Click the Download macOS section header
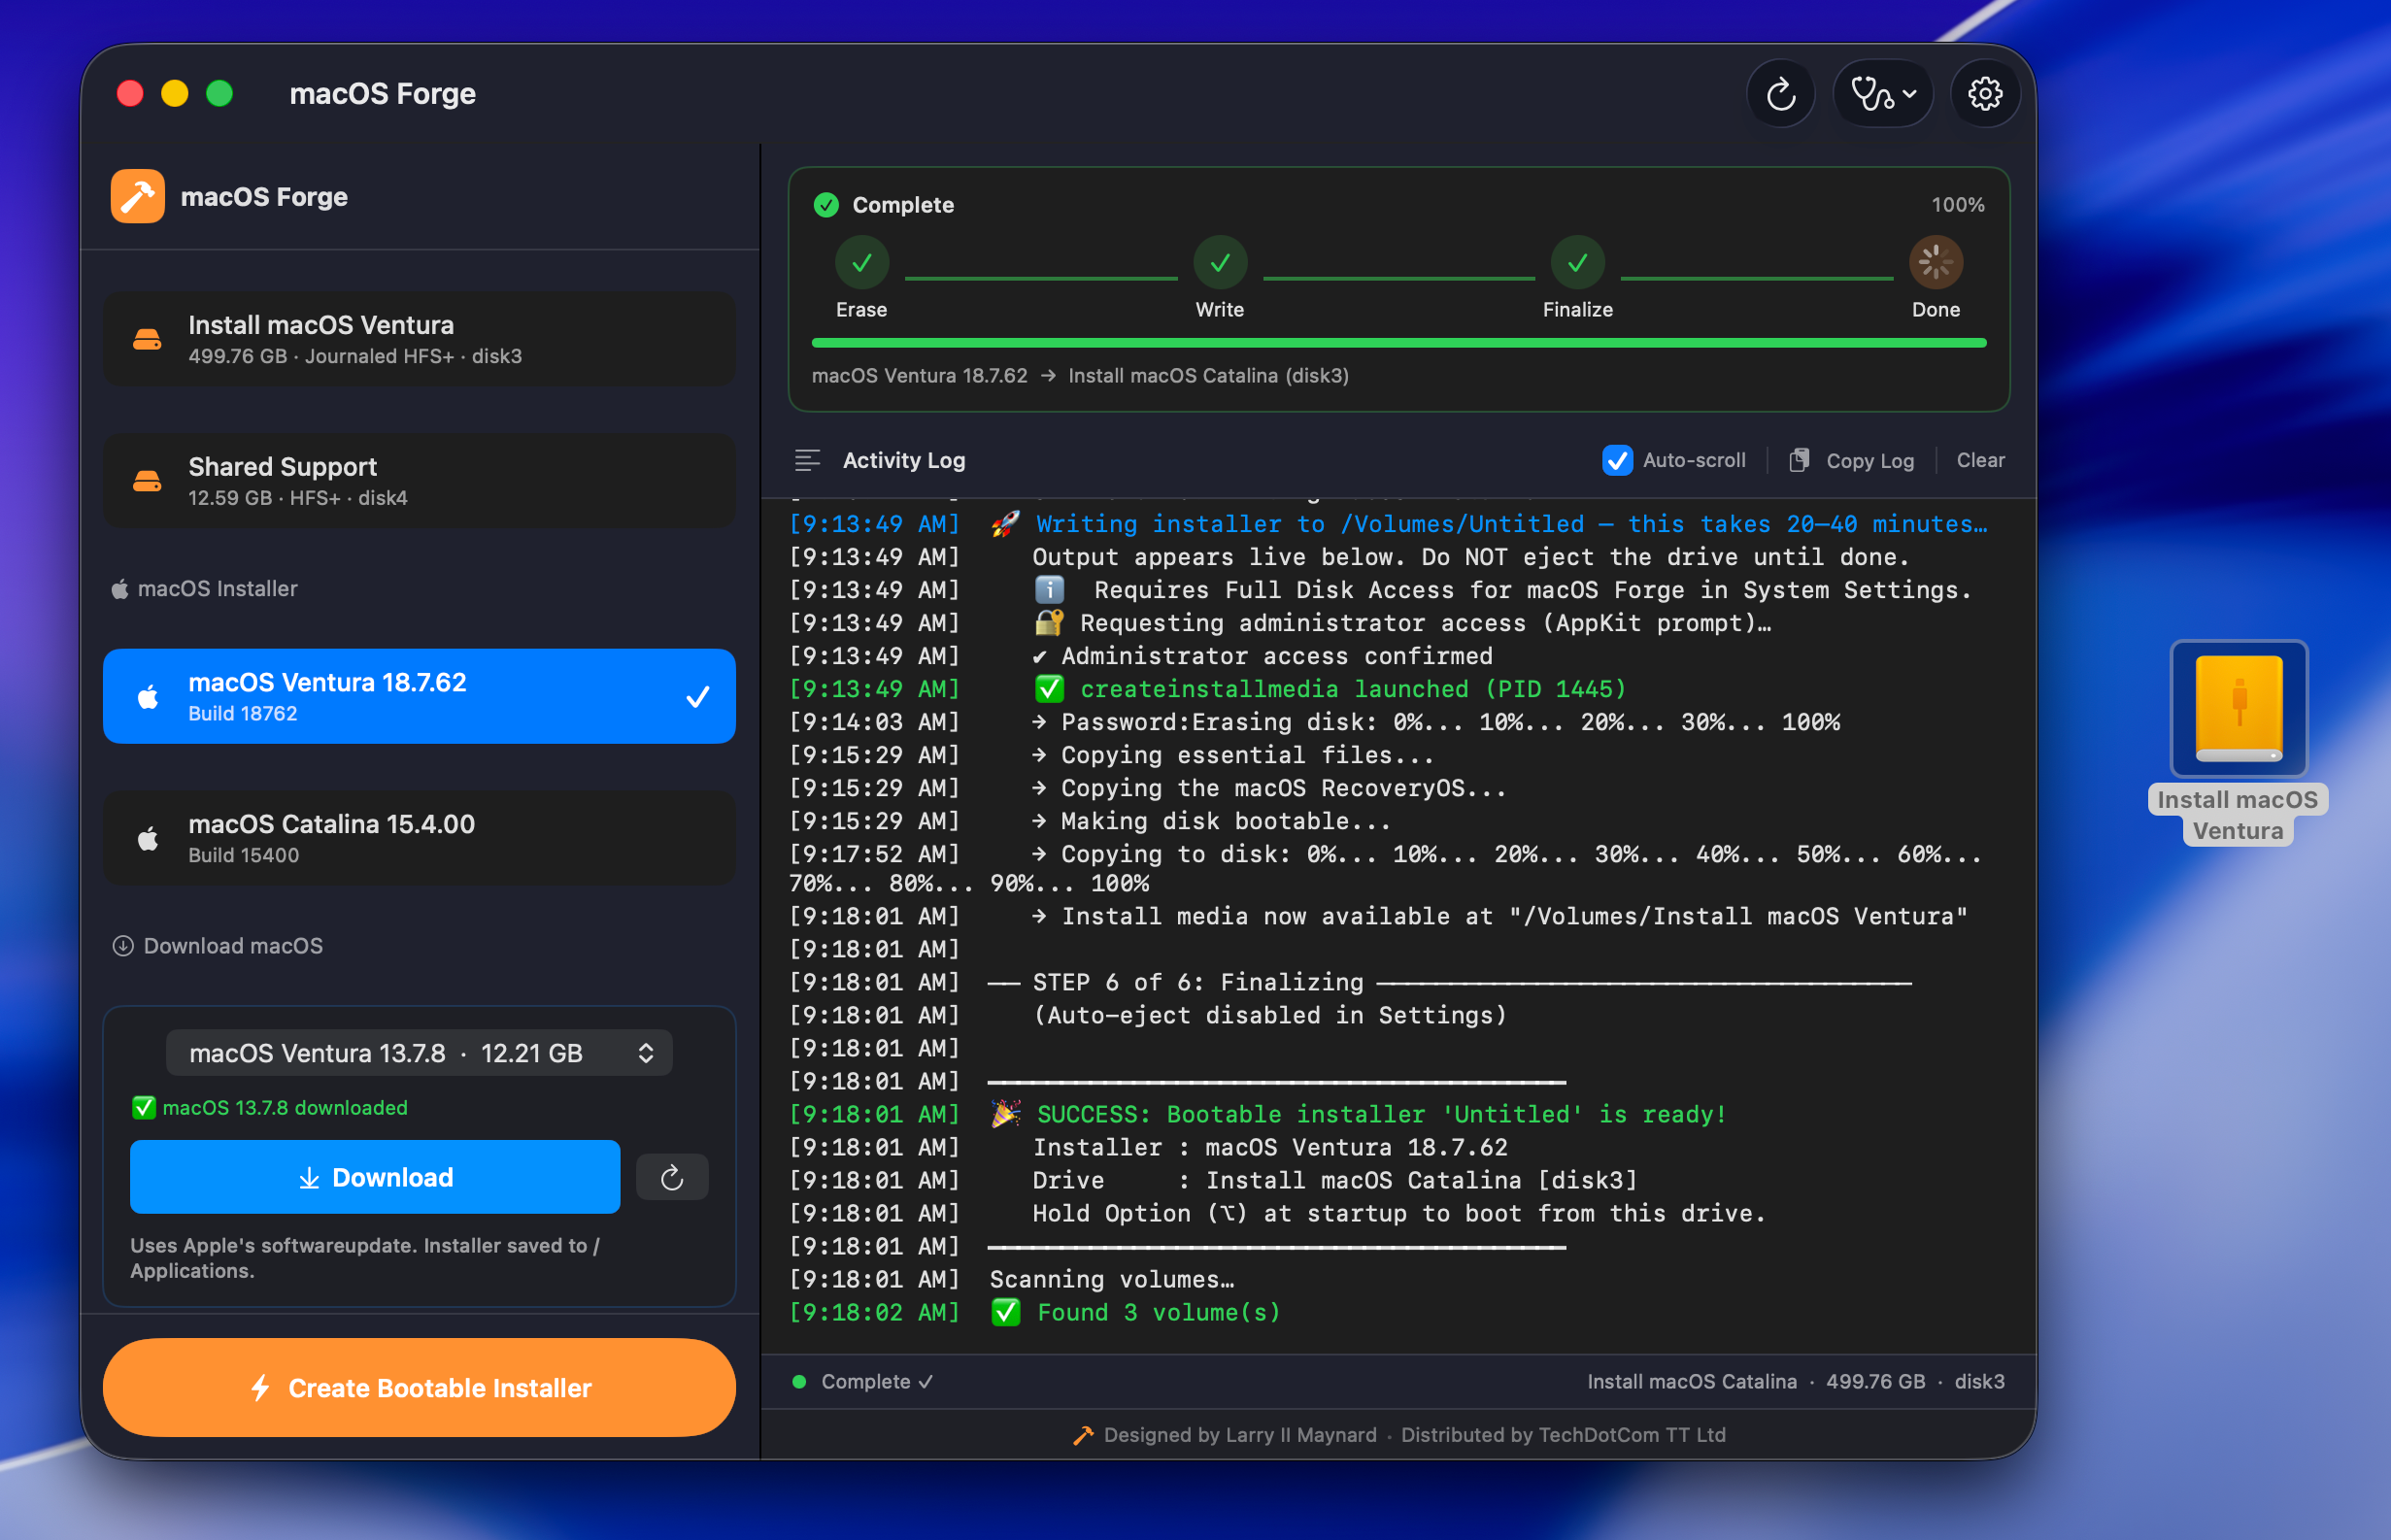Viewport: 2391px width, 1540px height. pyautogui.click(x=218, y=946)
